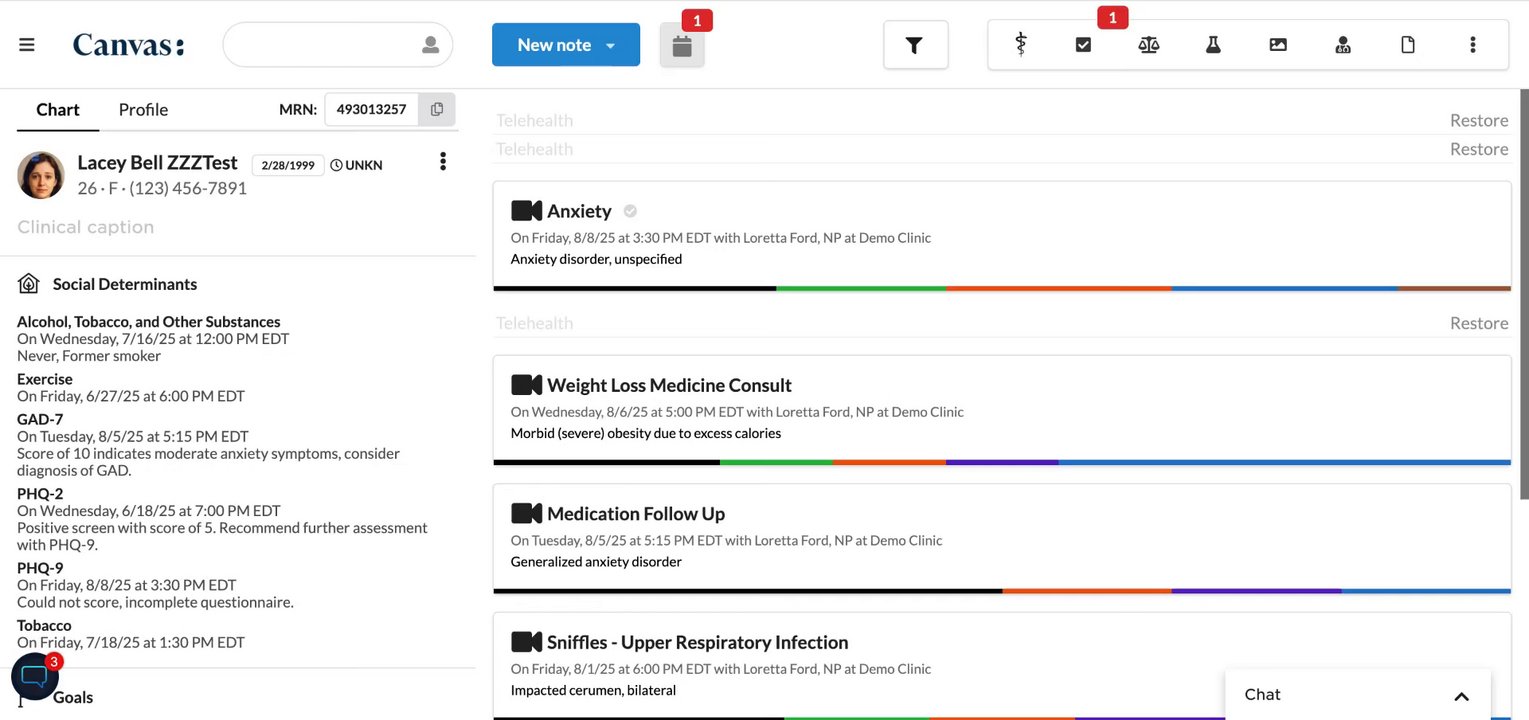Switch to the Profile tab
The width and height of the screenshot is (1529, 720).
click(x=143, y=110)
